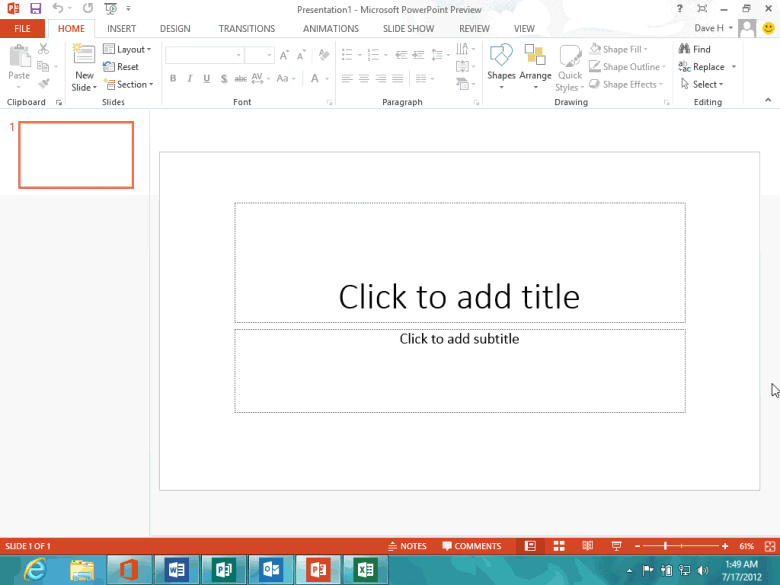The width and height of the screenshot is (780, 585).
Task: Toggle the Comments pane
Action: point(472,546)
